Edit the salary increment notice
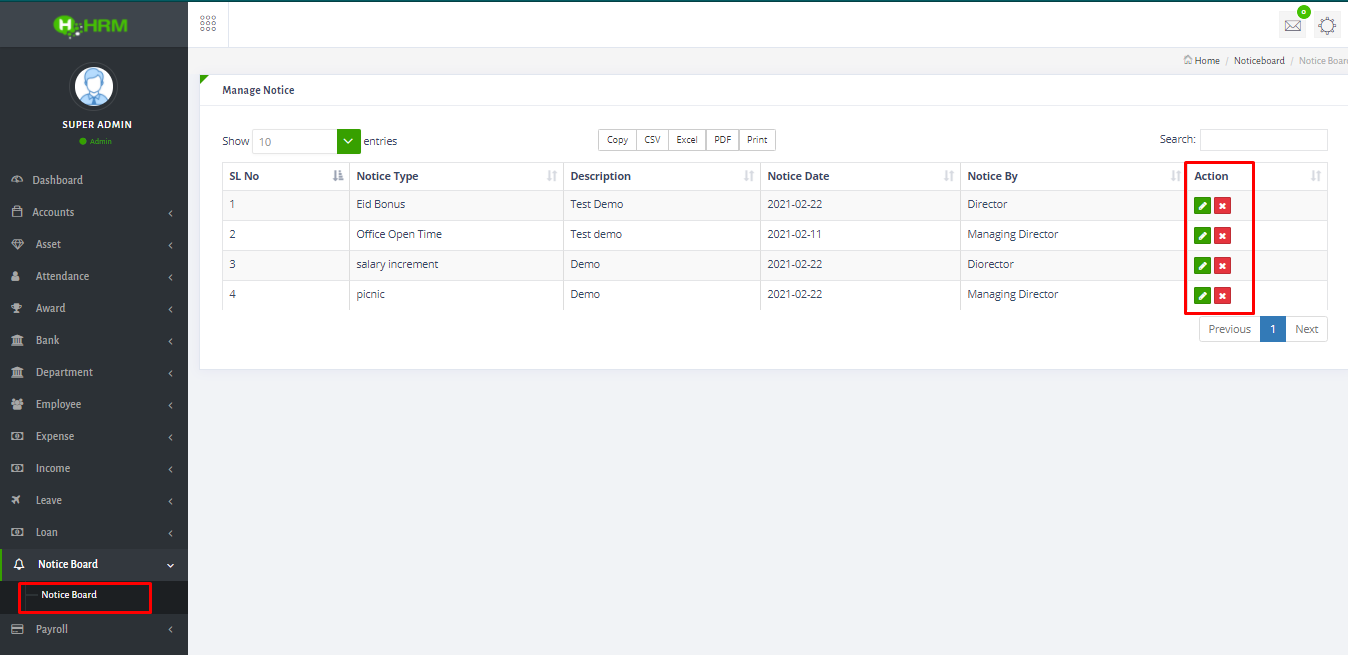Screen dimensions: 1348x655 1202,266
